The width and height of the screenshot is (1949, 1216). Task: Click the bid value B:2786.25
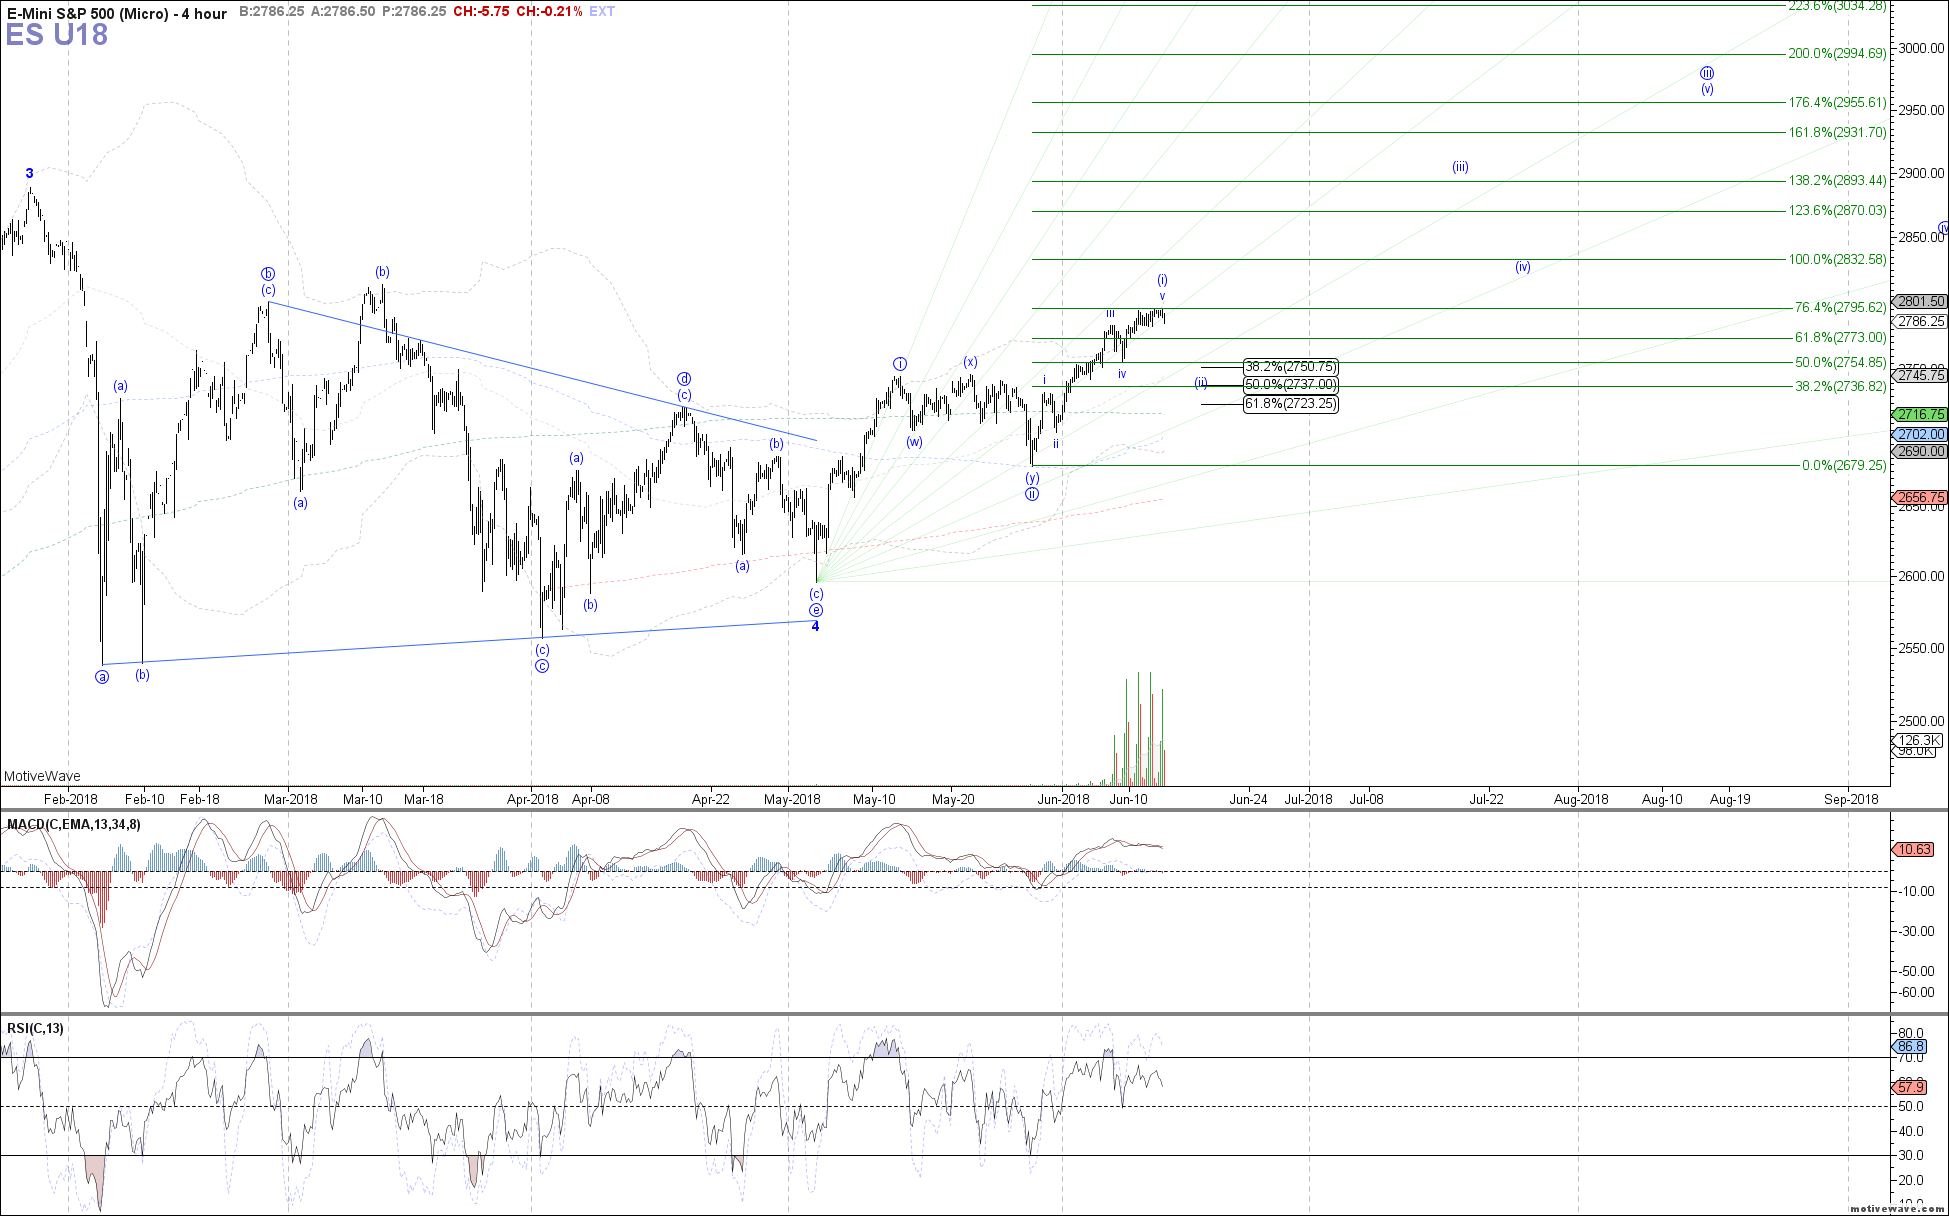click(272, 12)
